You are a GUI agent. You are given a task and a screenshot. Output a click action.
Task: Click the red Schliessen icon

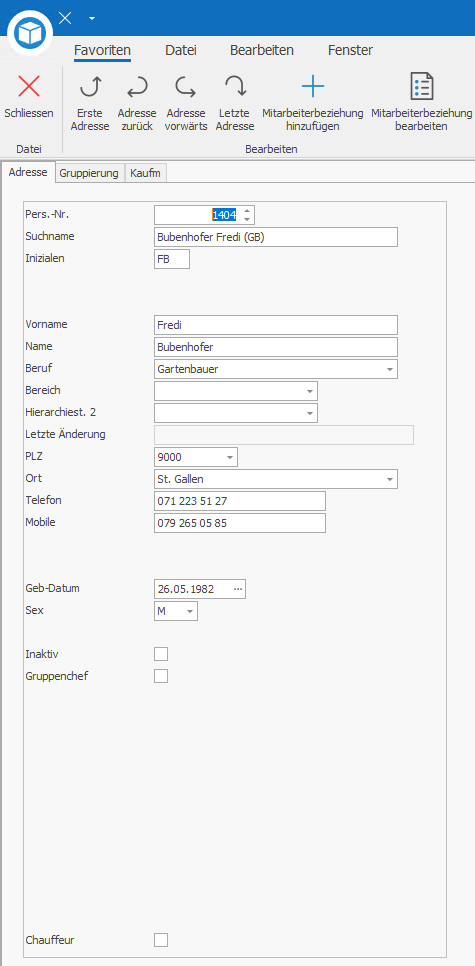coord(28,86)
